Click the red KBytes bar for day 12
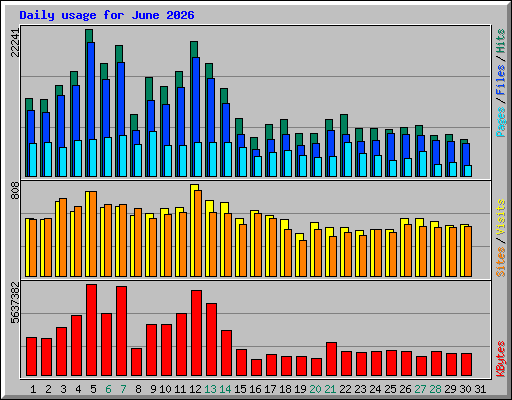This screenshot has height=400, width=512. point(196,333)
